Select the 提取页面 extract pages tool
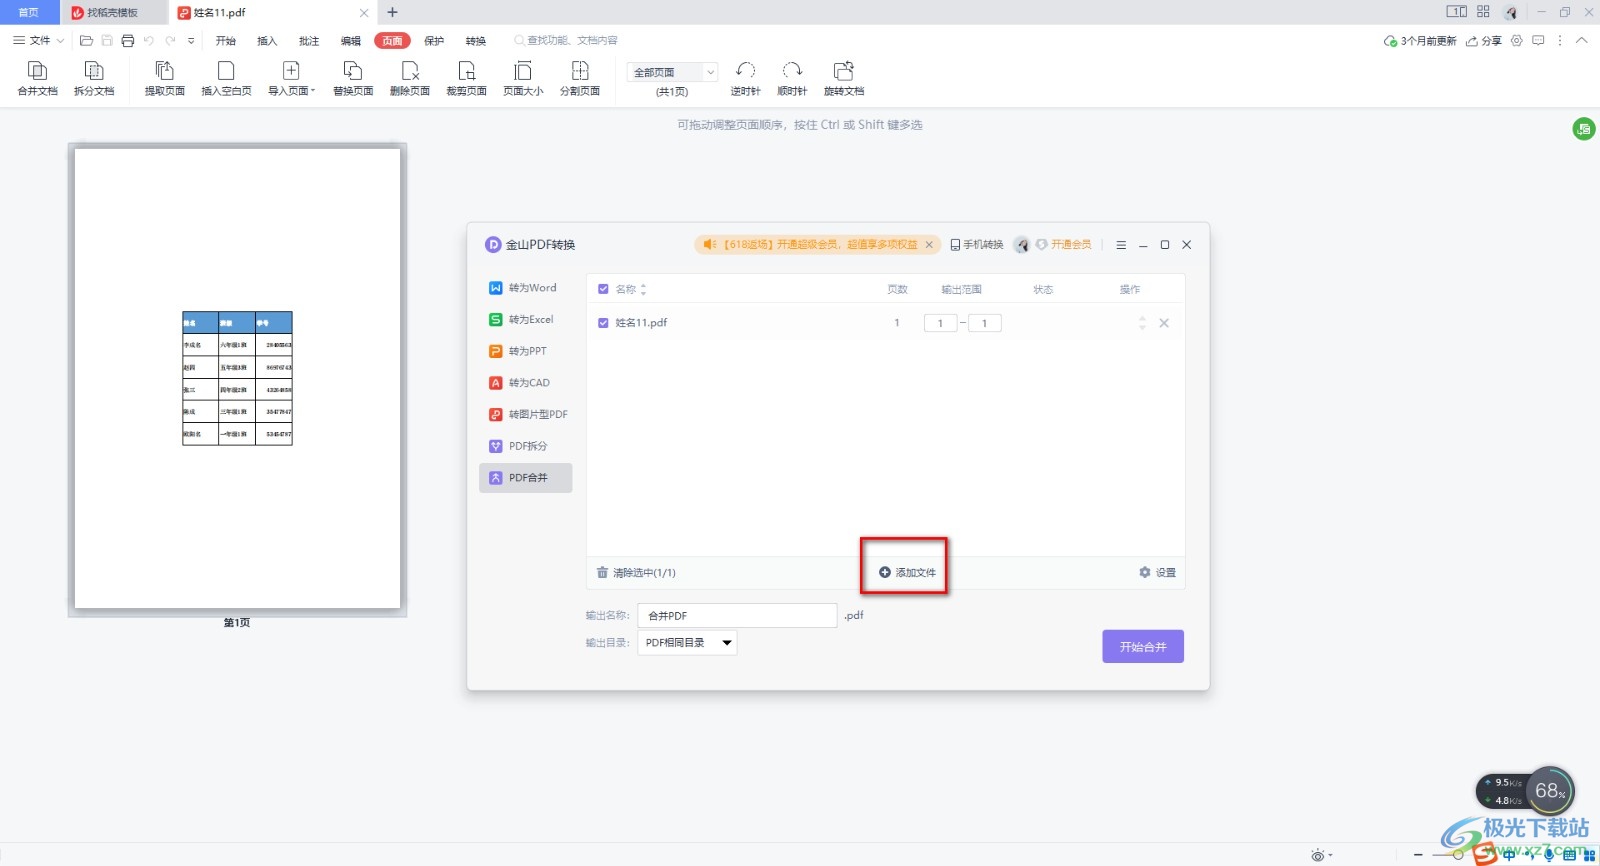Viewport: 1600px width, 866px height. (165, 78)
